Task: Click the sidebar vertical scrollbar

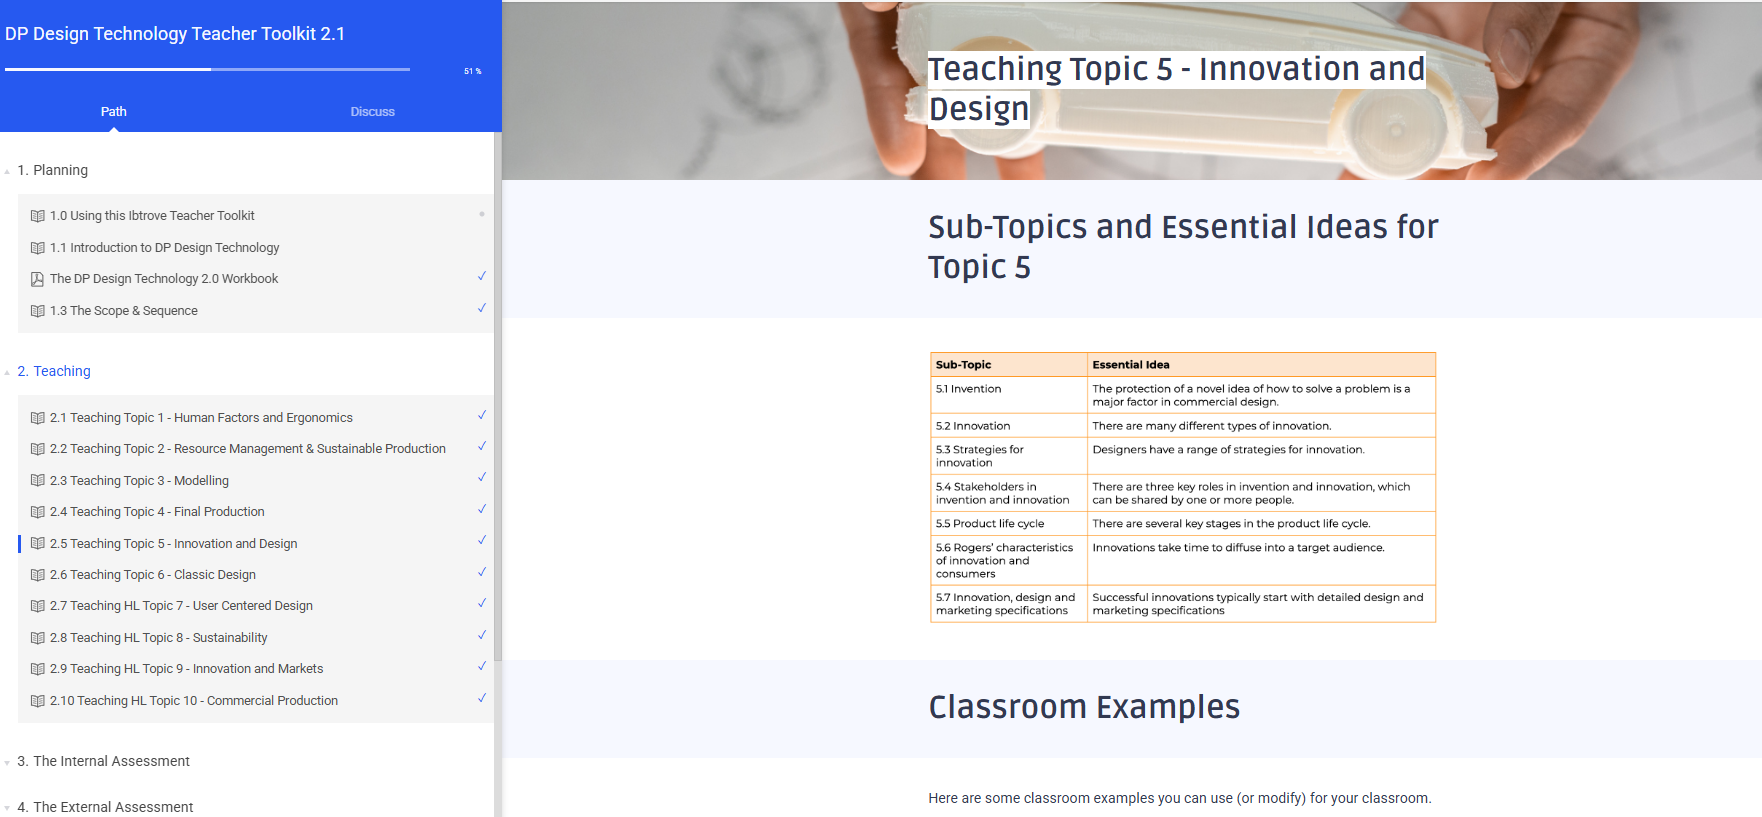Action: click(497, 400)
